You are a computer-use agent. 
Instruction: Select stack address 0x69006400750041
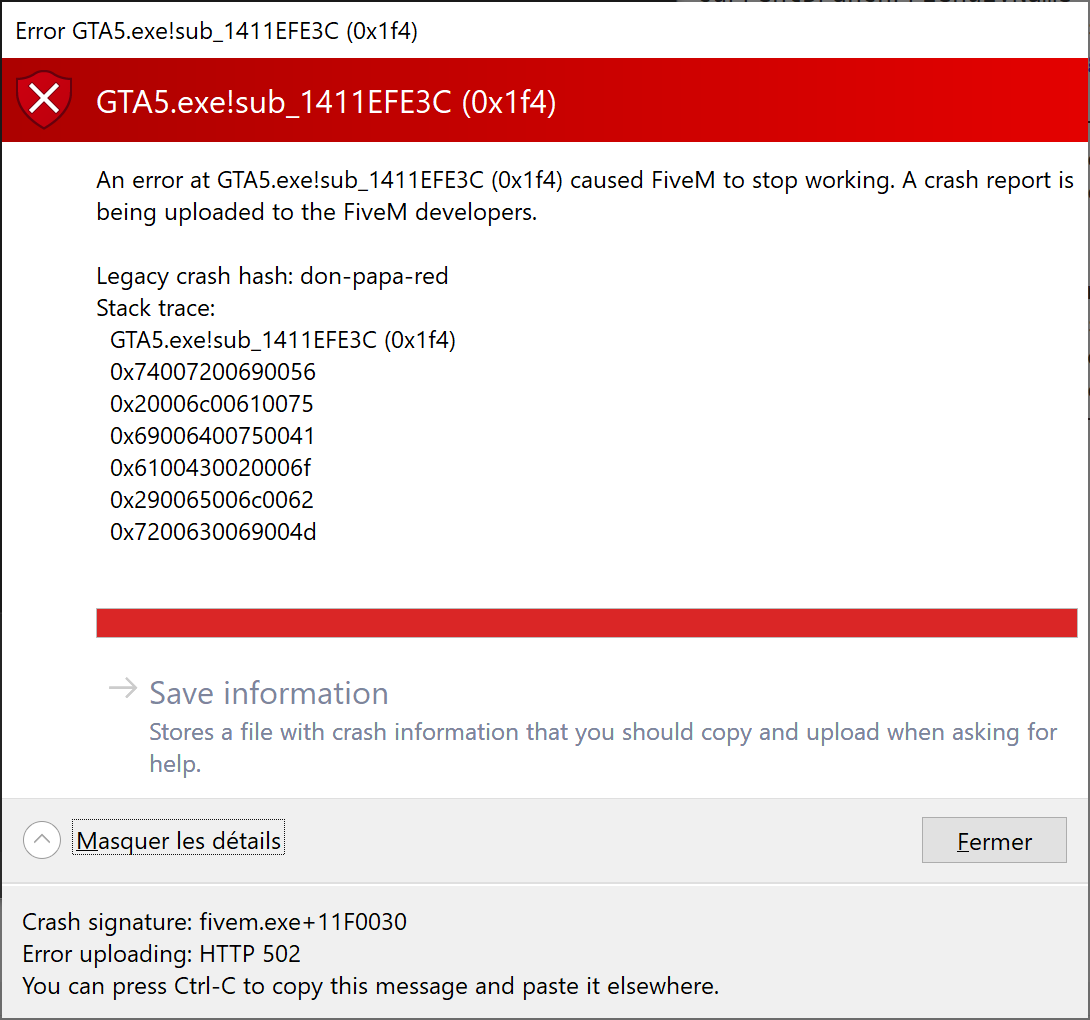pyautogui.click(x=212, y=436)
